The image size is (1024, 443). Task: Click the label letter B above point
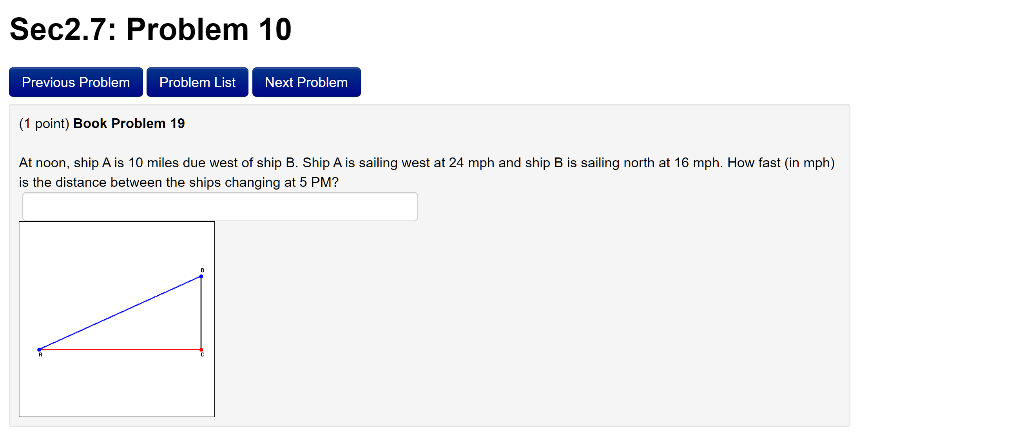tap(201, 269)
